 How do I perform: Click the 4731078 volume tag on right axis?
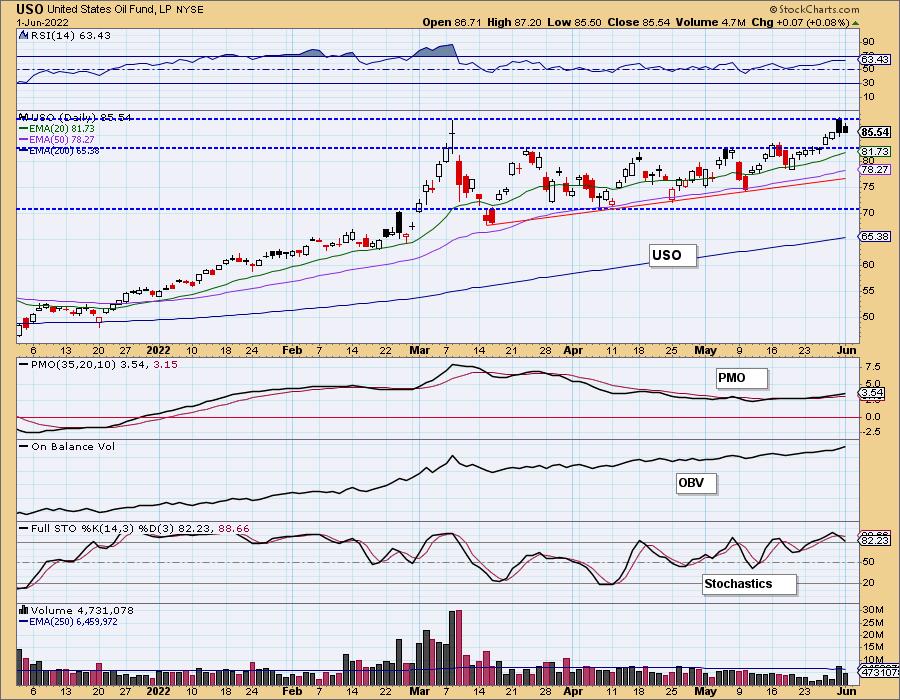click(879, 671)
